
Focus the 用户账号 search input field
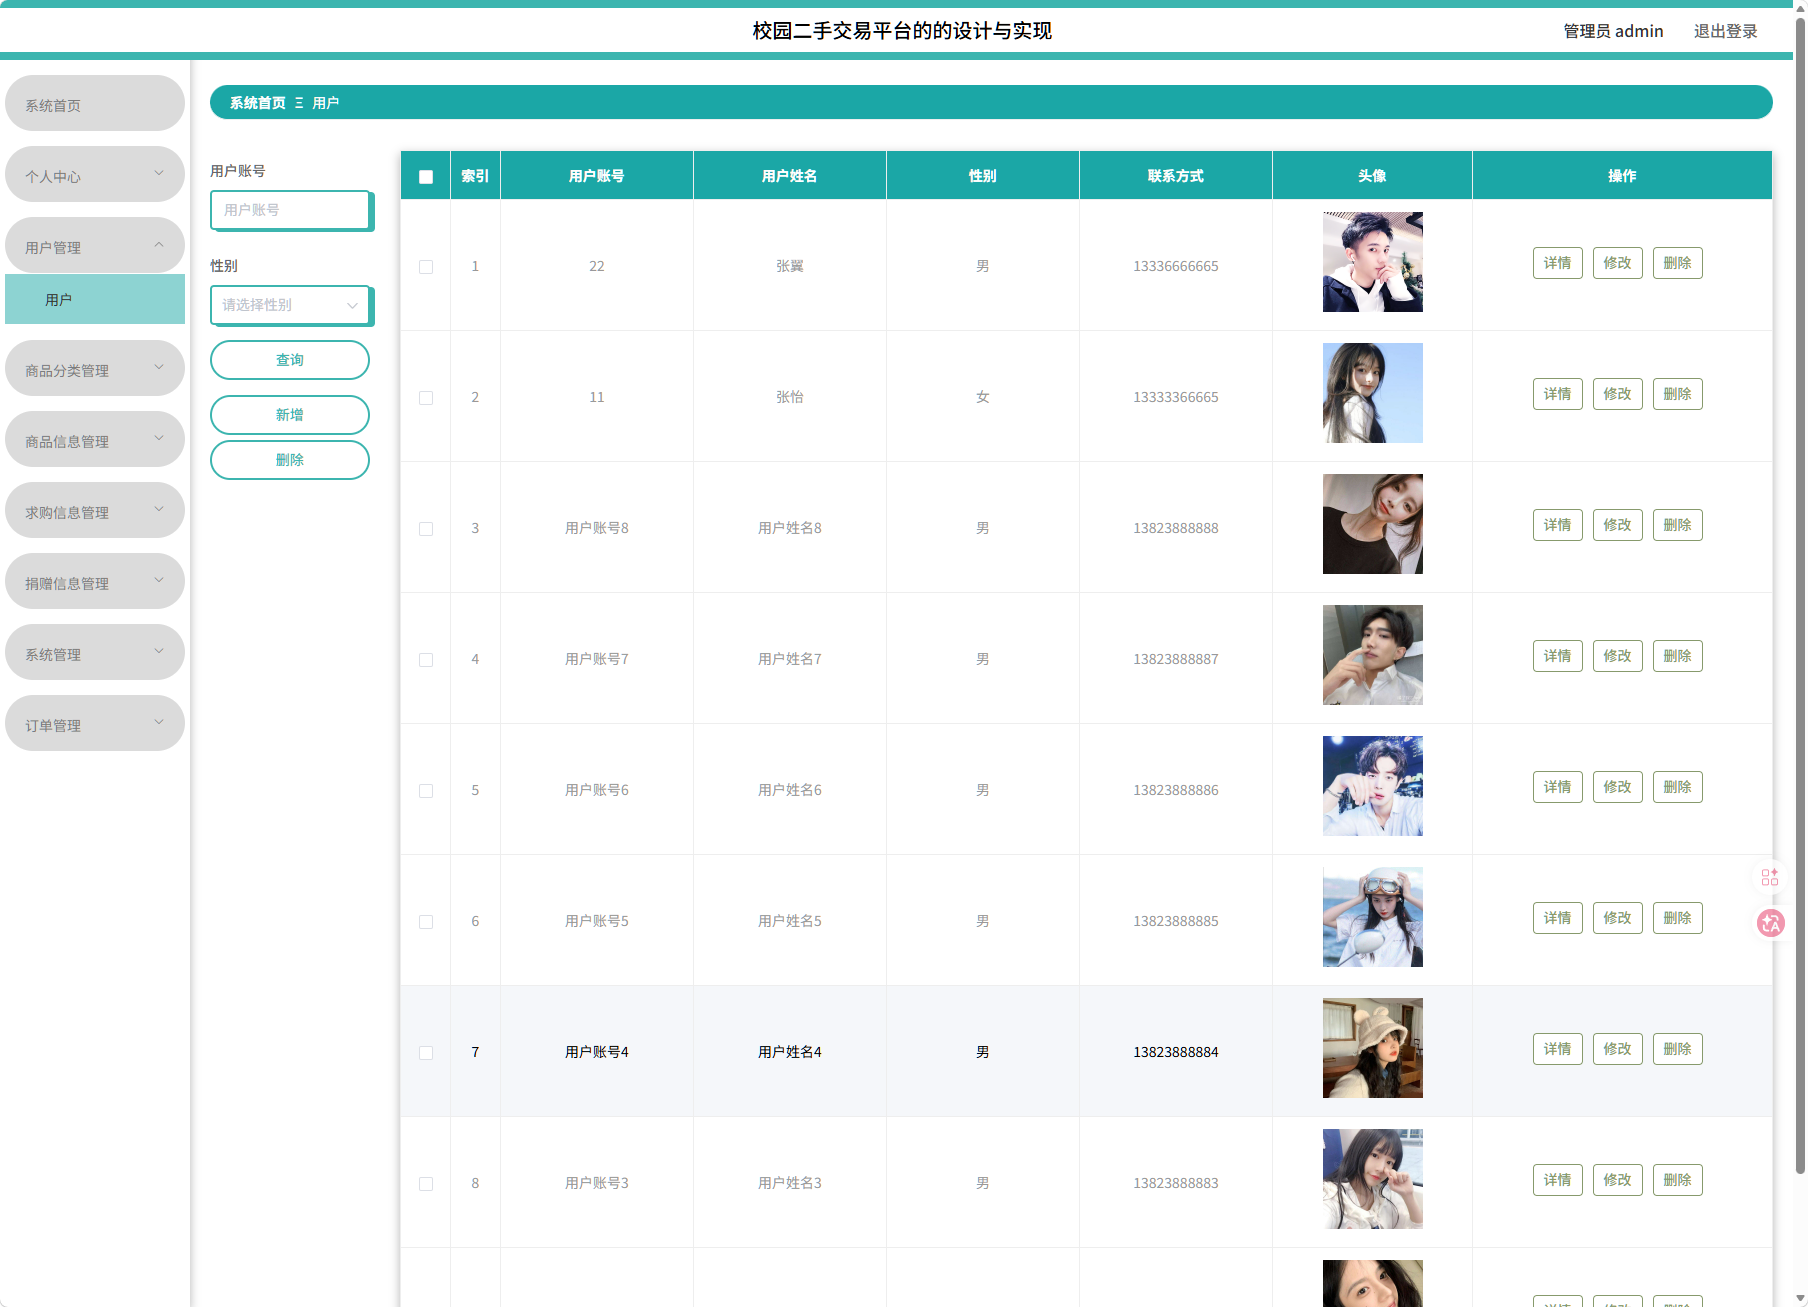(291, 210)
